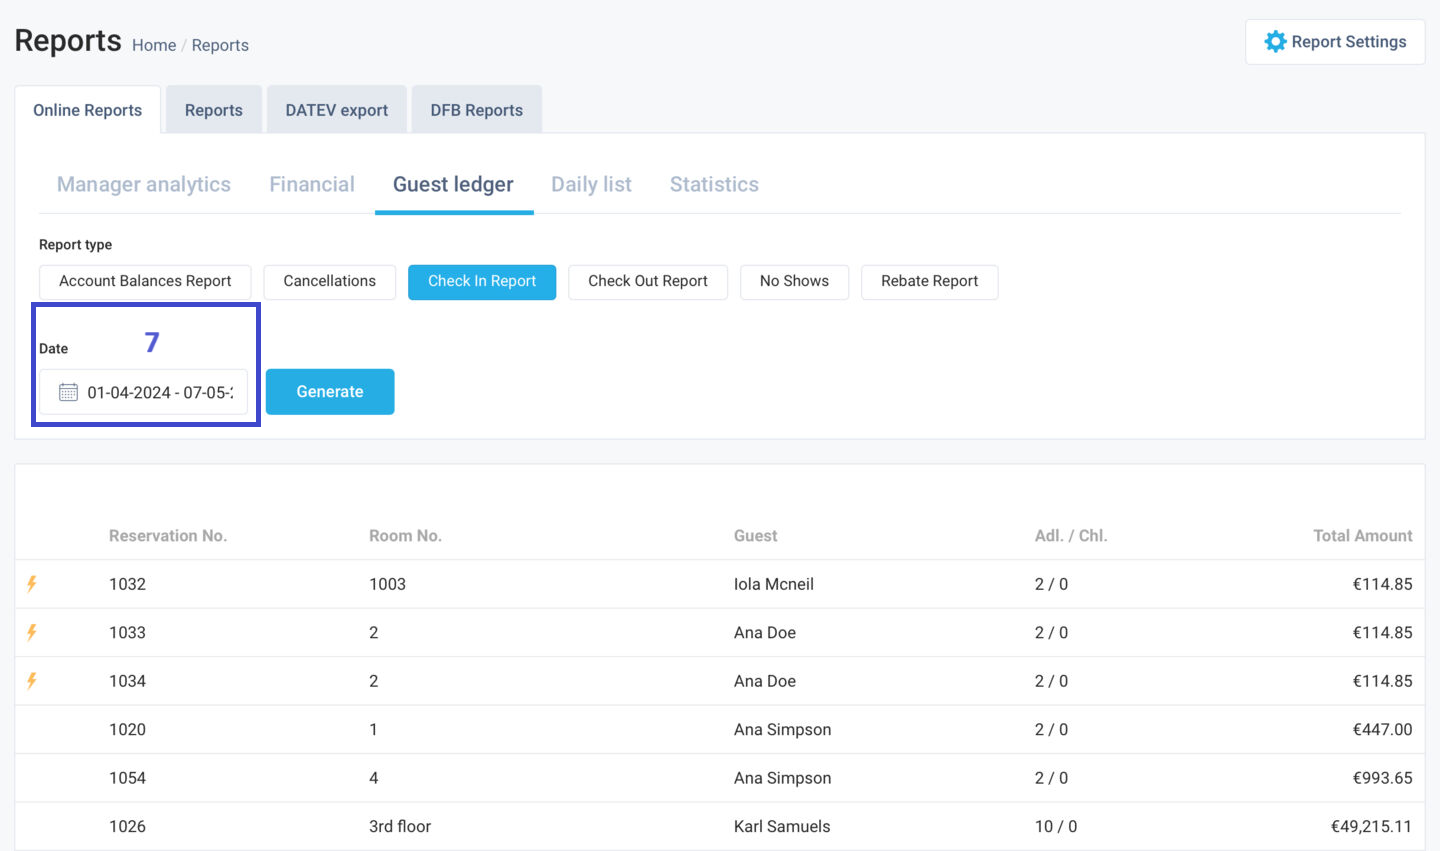Switch to the Statistics tab
The width and height of the screenshot is (1440, 851).
click(x=713, y=184)
